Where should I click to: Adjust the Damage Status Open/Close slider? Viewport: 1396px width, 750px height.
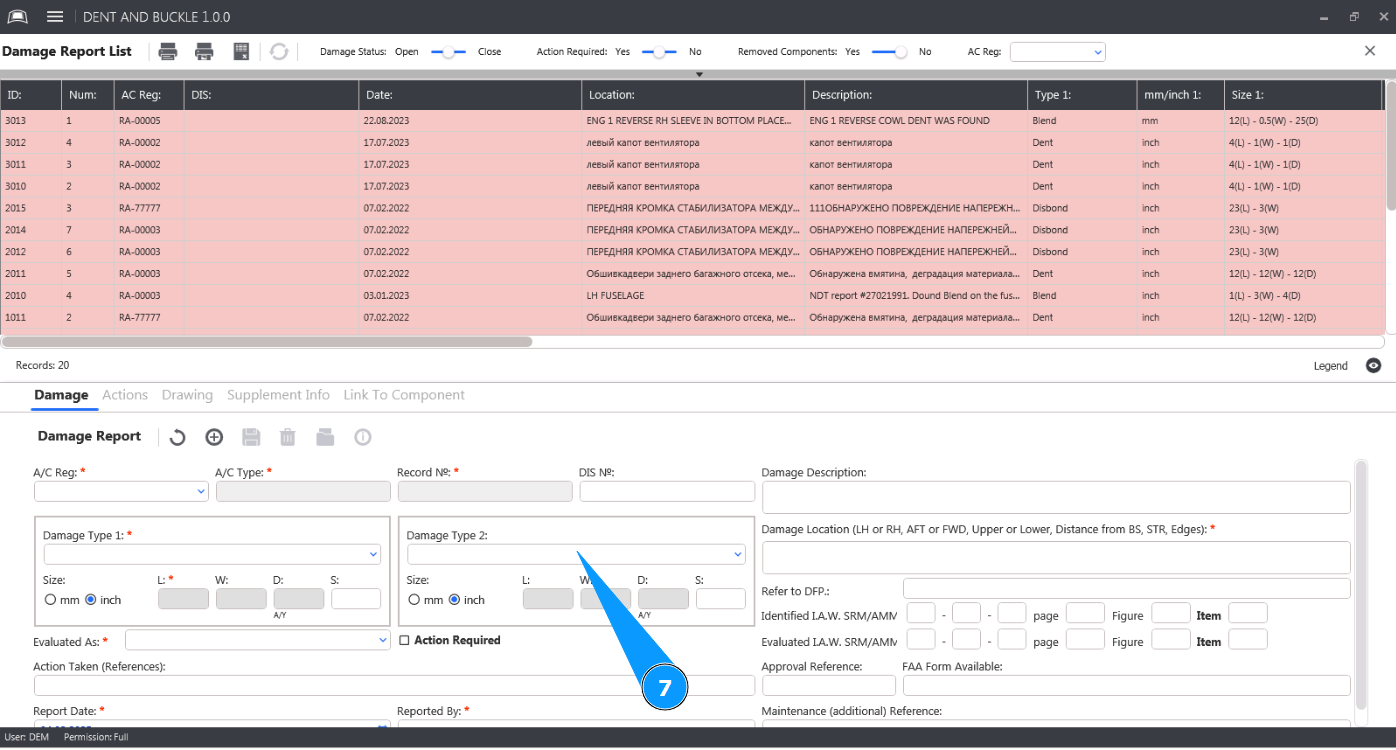click(448, 52)
